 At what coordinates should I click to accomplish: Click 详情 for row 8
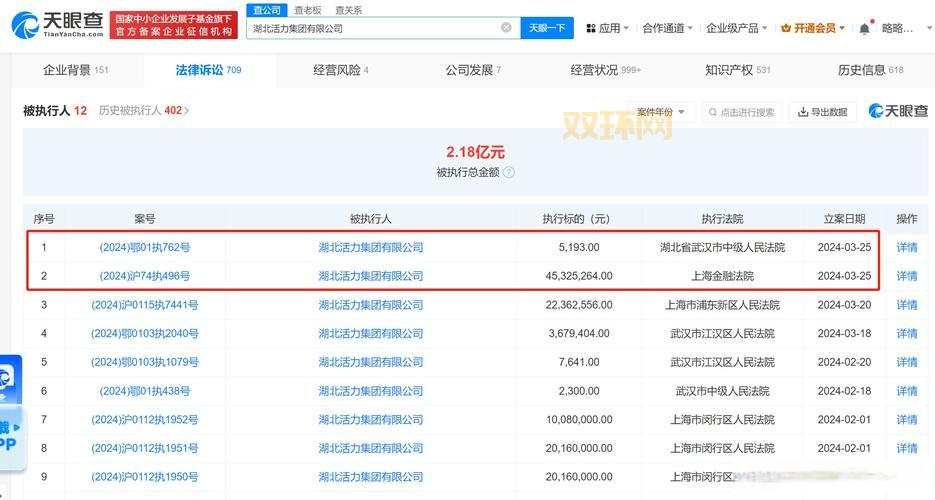(907, 448)
